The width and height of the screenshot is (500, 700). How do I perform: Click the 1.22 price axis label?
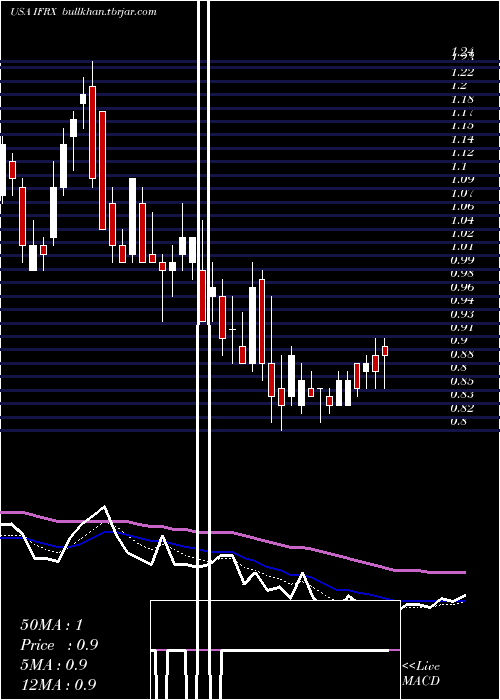coord(462,72)
